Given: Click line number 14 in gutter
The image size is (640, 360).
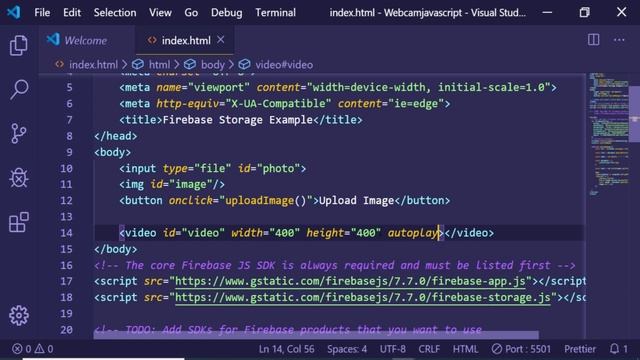Looking at the screenshot, I should pos(66,233).
